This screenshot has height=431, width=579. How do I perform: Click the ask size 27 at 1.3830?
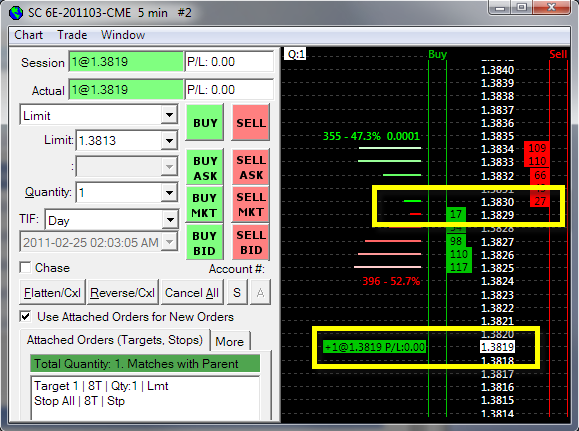coord(540,201)
